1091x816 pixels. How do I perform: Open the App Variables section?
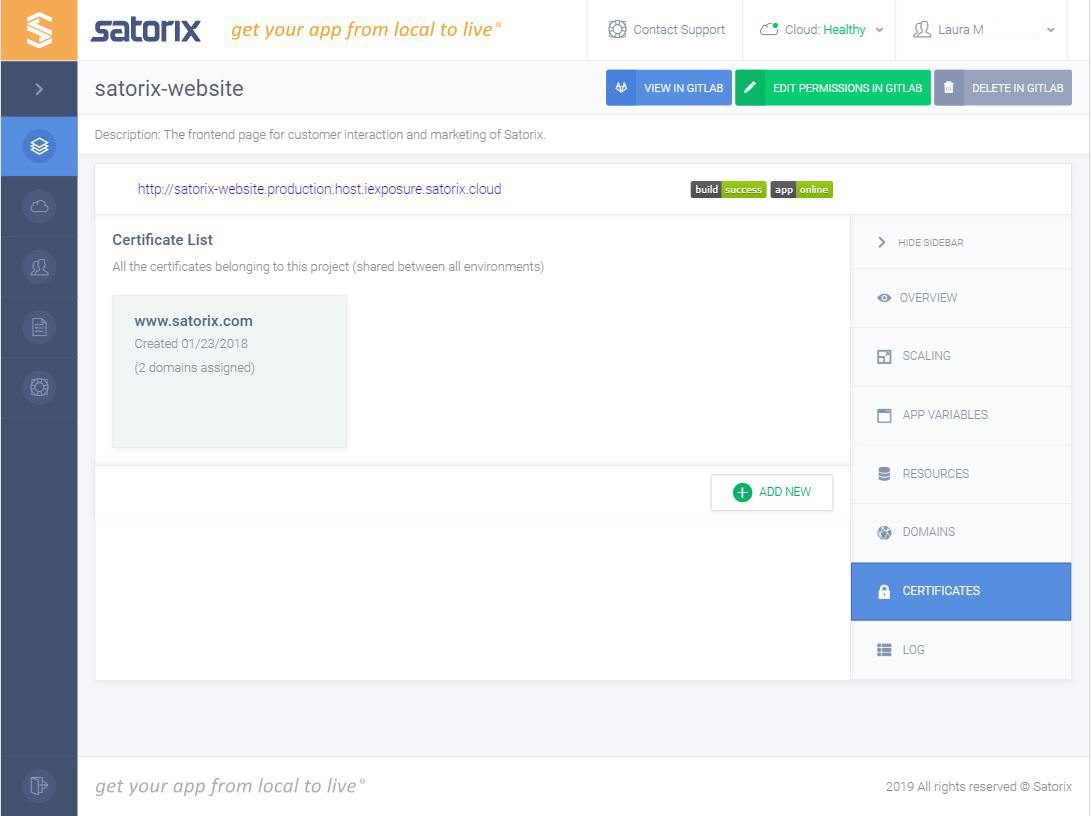942,415
